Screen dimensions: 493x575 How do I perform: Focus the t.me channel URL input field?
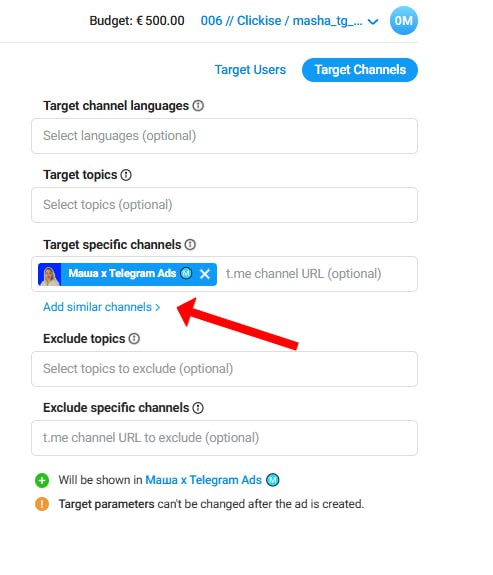pos(318,274)
